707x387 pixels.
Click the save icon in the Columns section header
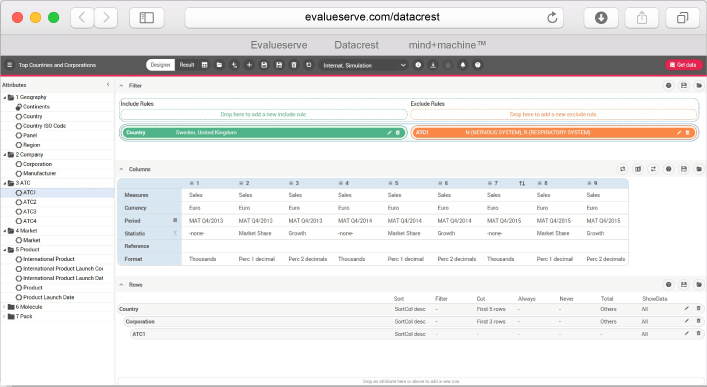[684, 169]
